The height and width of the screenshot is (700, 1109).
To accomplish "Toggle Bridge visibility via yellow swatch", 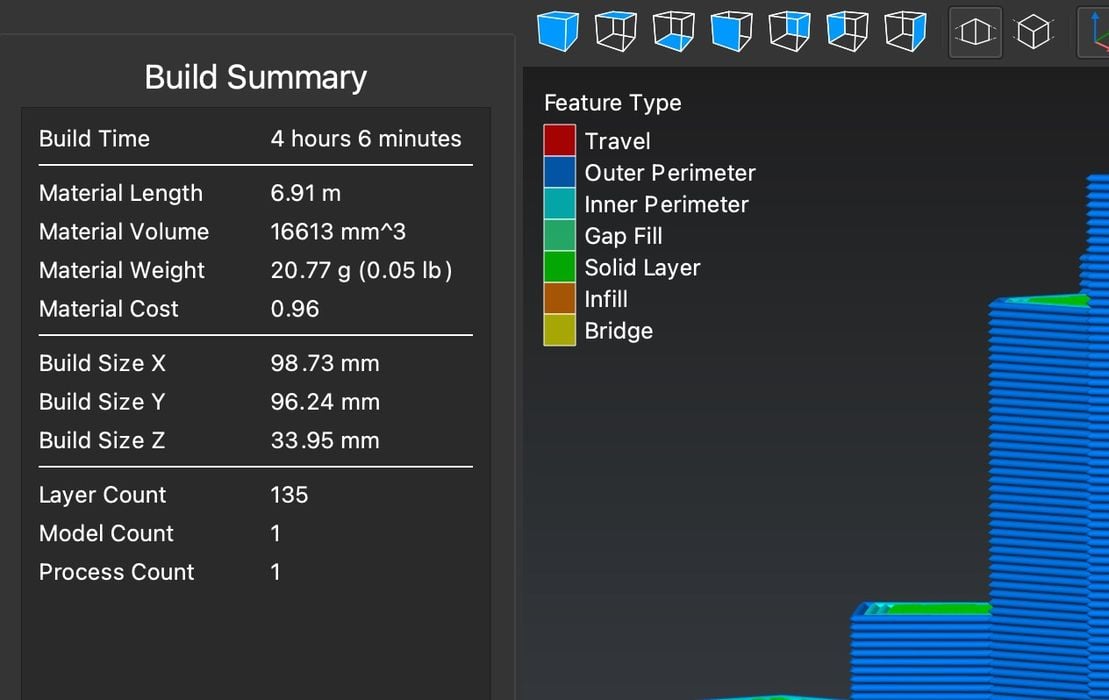I will (558, 330).
